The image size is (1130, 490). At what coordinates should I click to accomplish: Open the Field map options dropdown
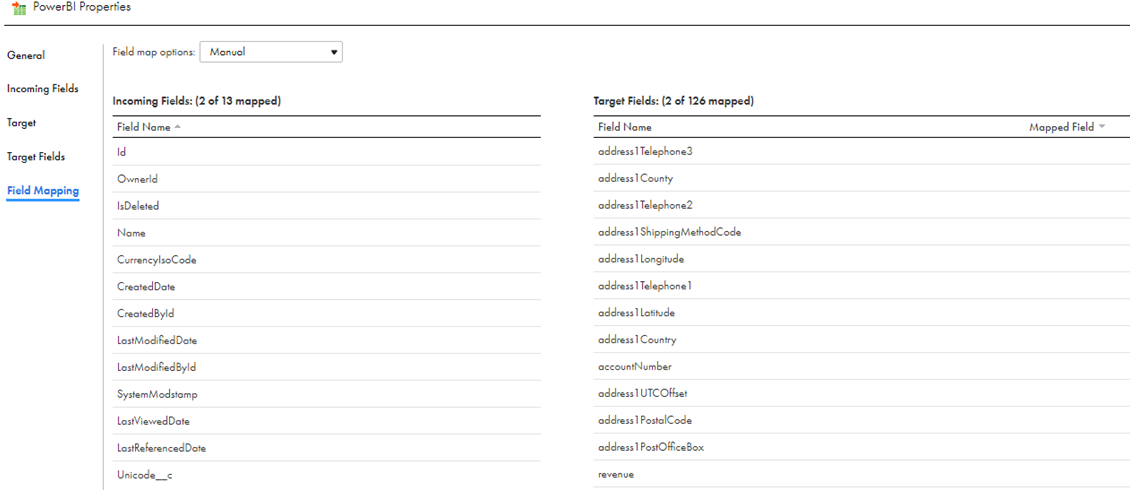tap(271, 52)
